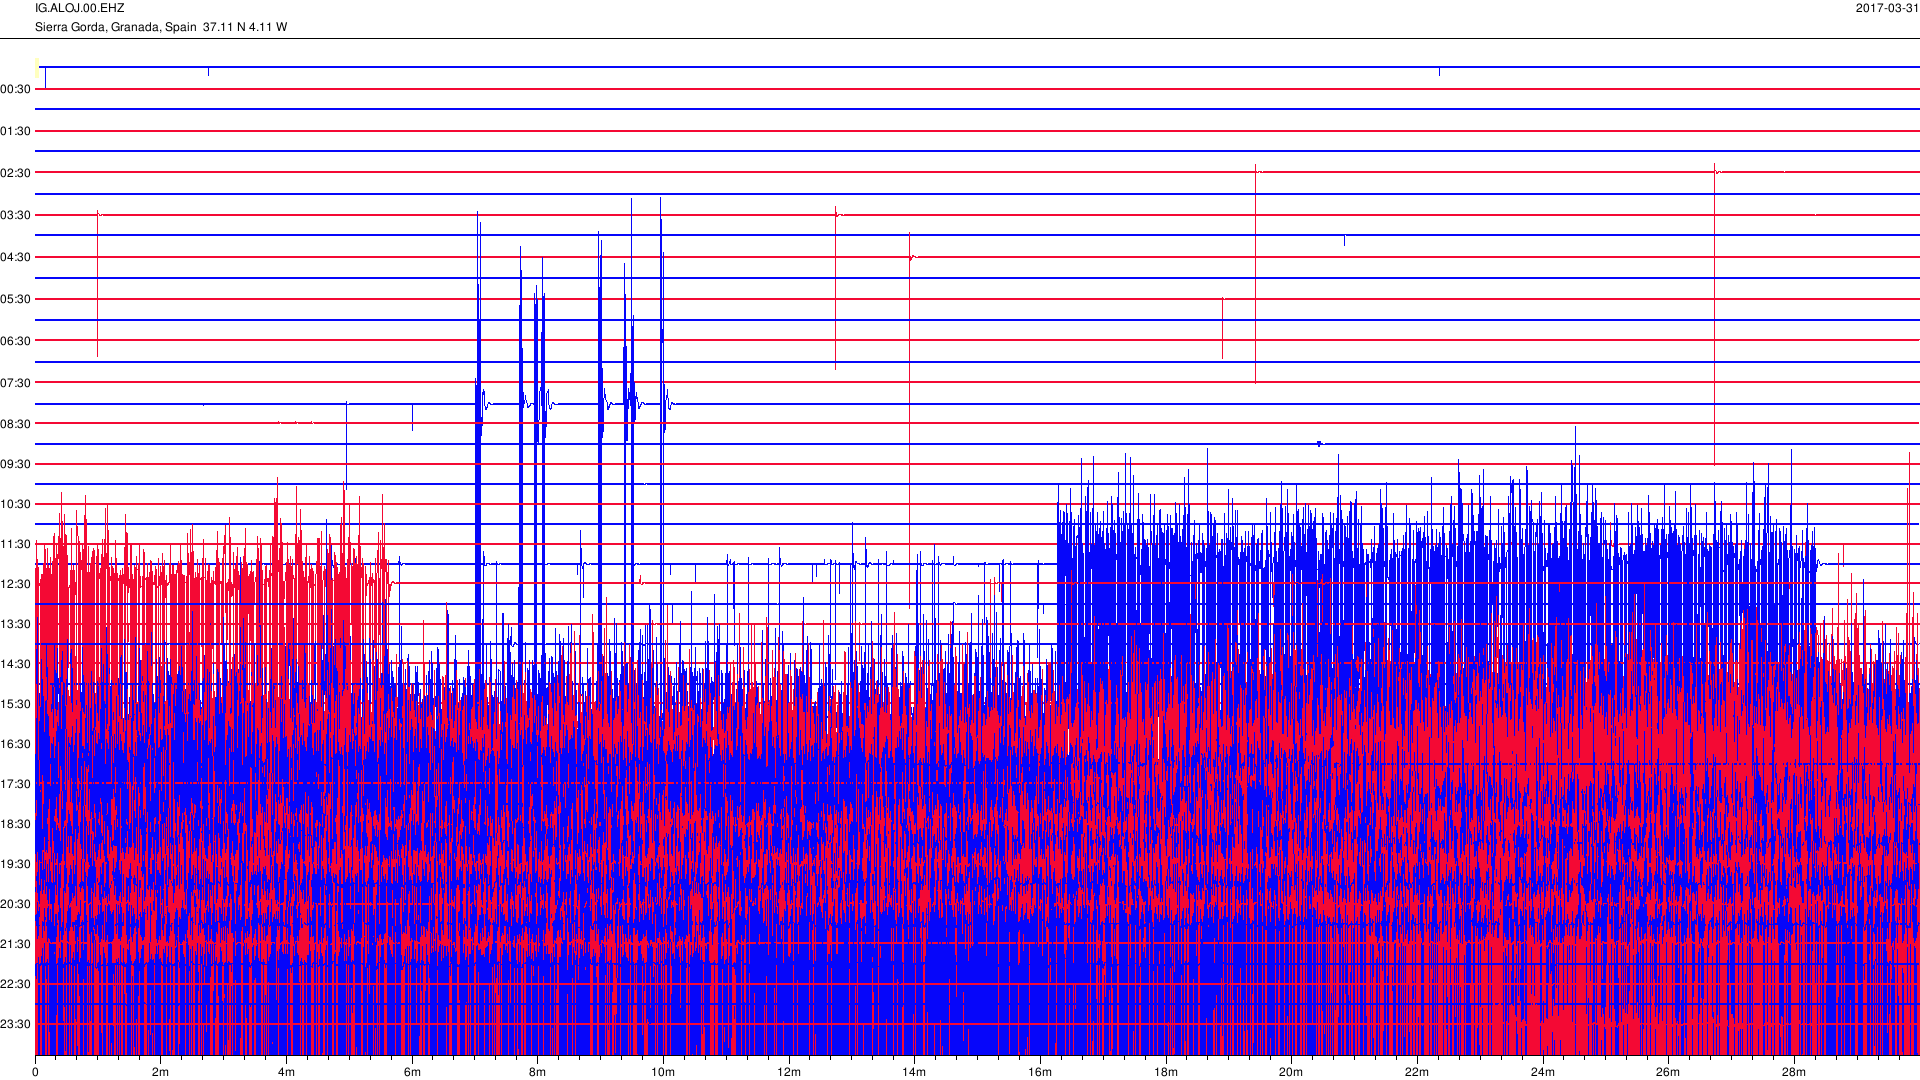
Task: Select the 02:30 time label
Action: coord(16,173)
